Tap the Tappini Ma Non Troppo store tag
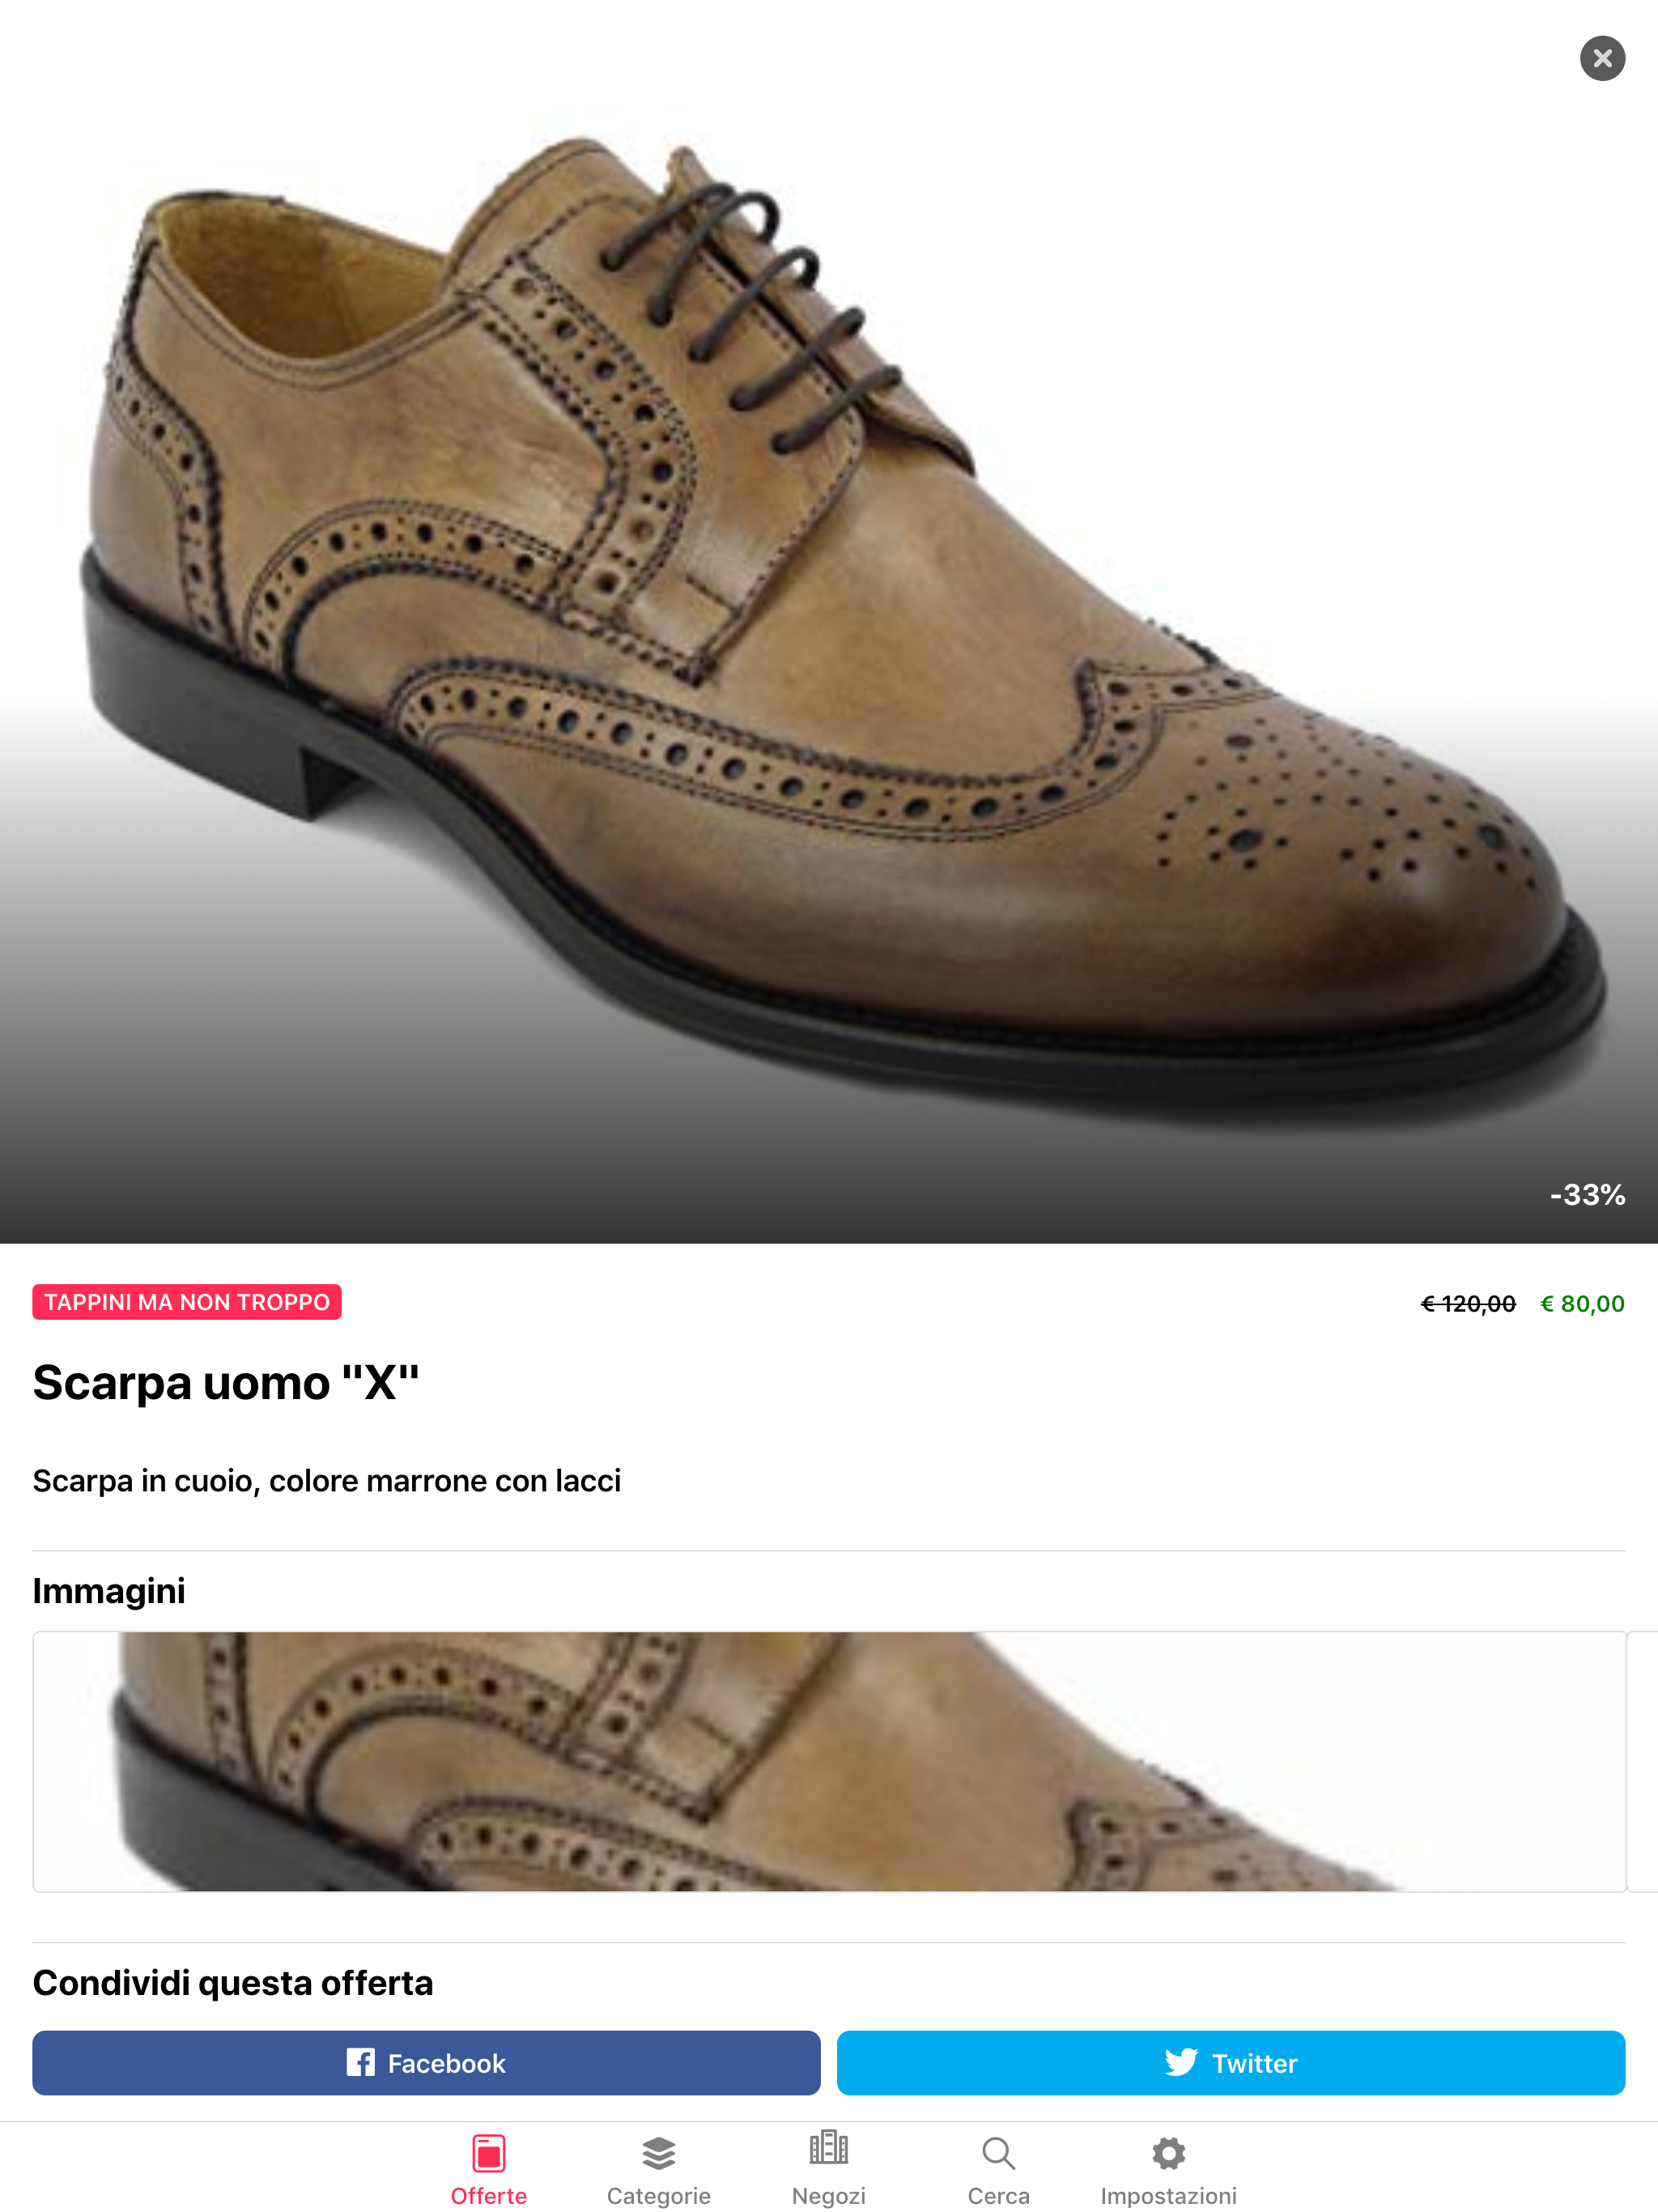The height and width of the screenshot is (2212, 1658). coord(187,1302)
